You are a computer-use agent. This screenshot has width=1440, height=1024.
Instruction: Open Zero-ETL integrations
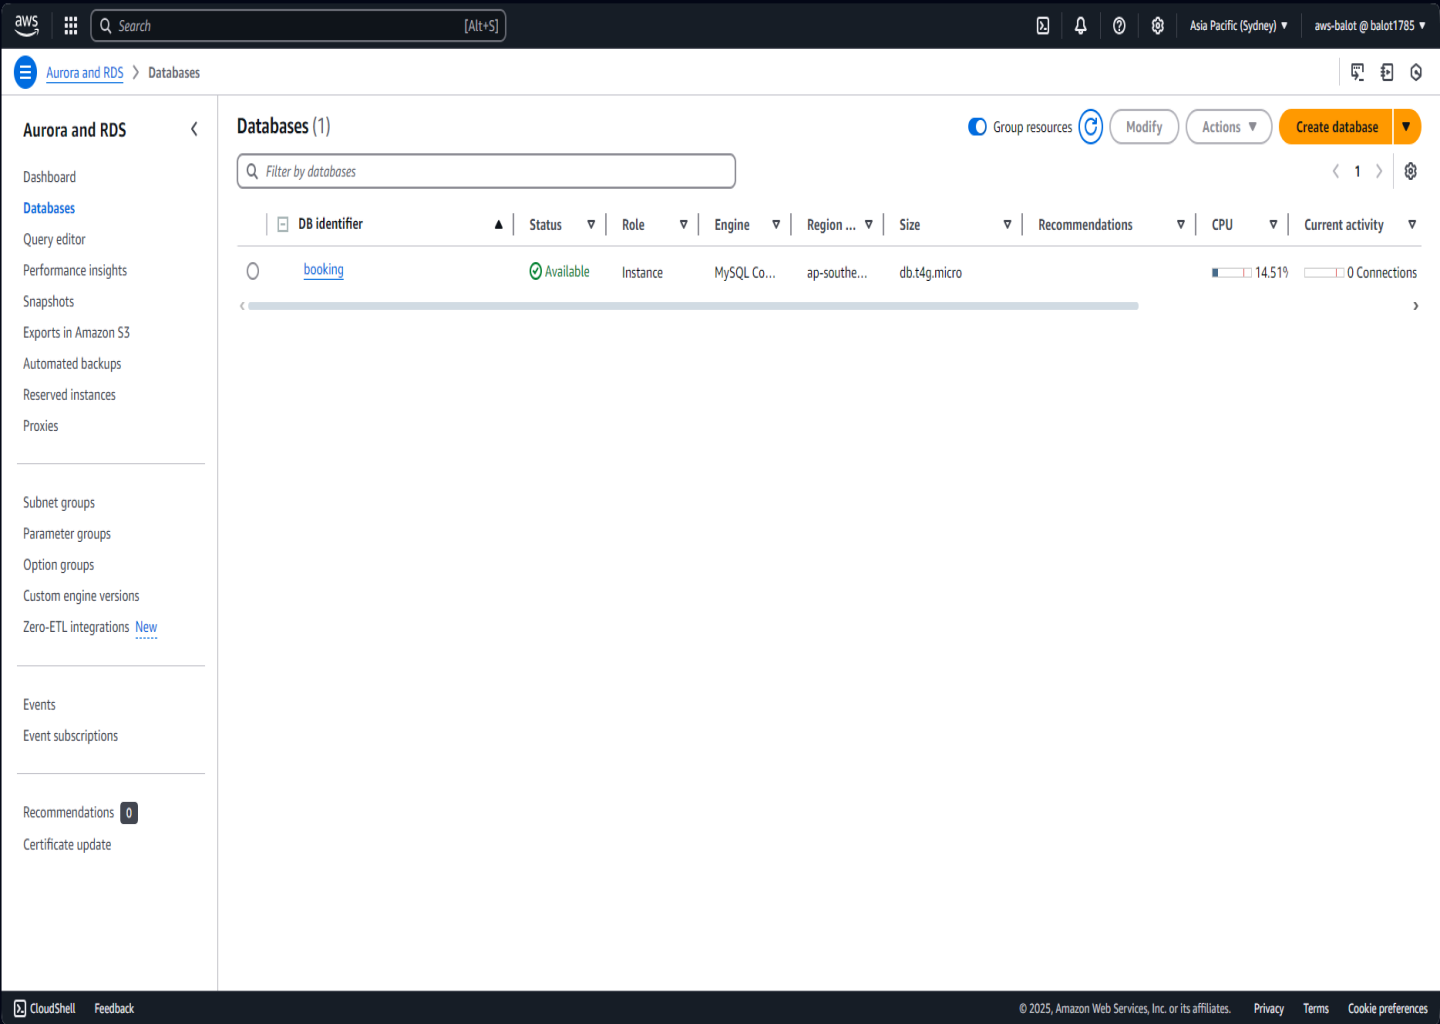(x=76, y=627)
